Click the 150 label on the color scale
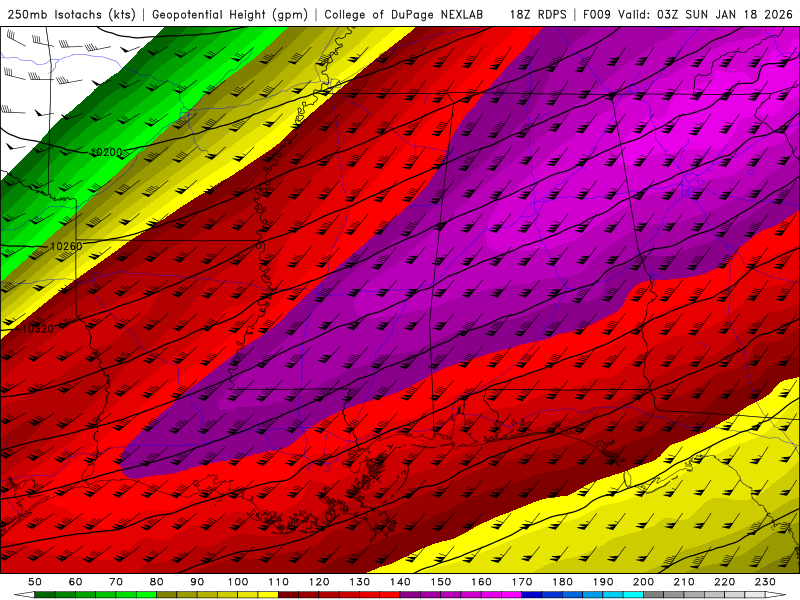 [441, 582]
